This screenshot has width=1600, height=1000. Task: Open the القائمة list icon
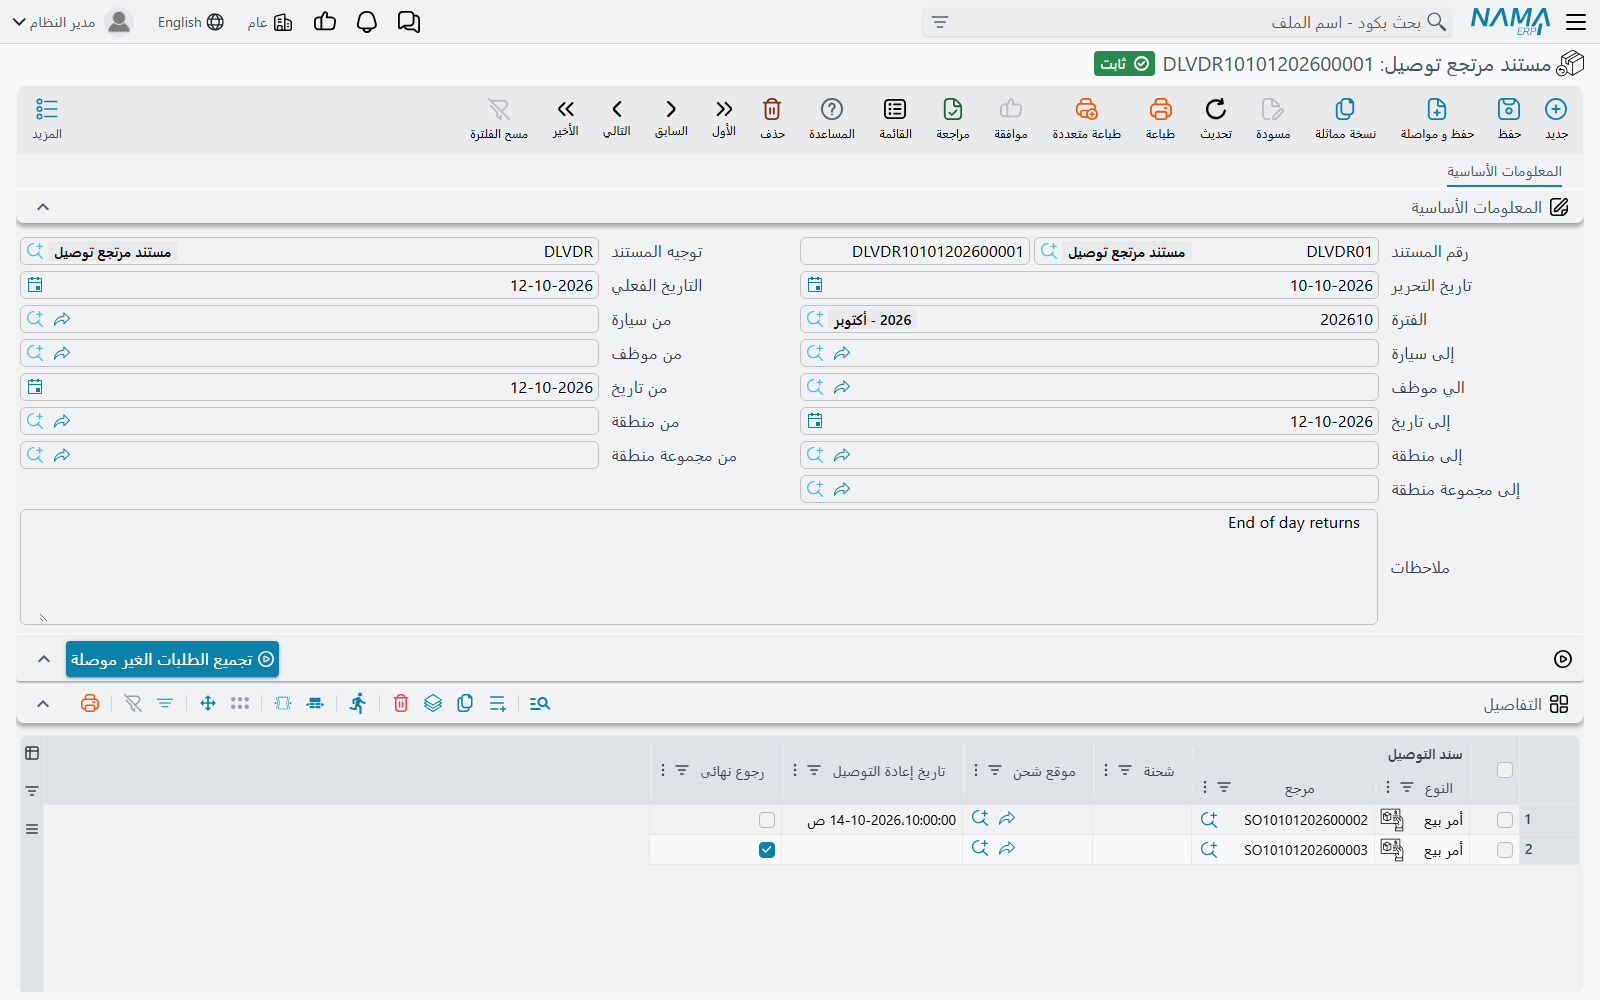[895, 110]
